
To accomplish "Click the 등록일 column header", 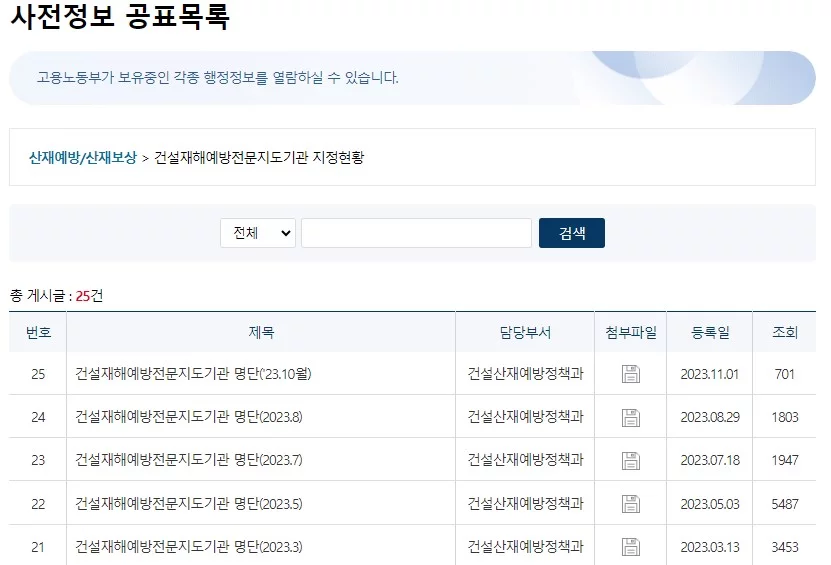I will [x=710, y=332].
